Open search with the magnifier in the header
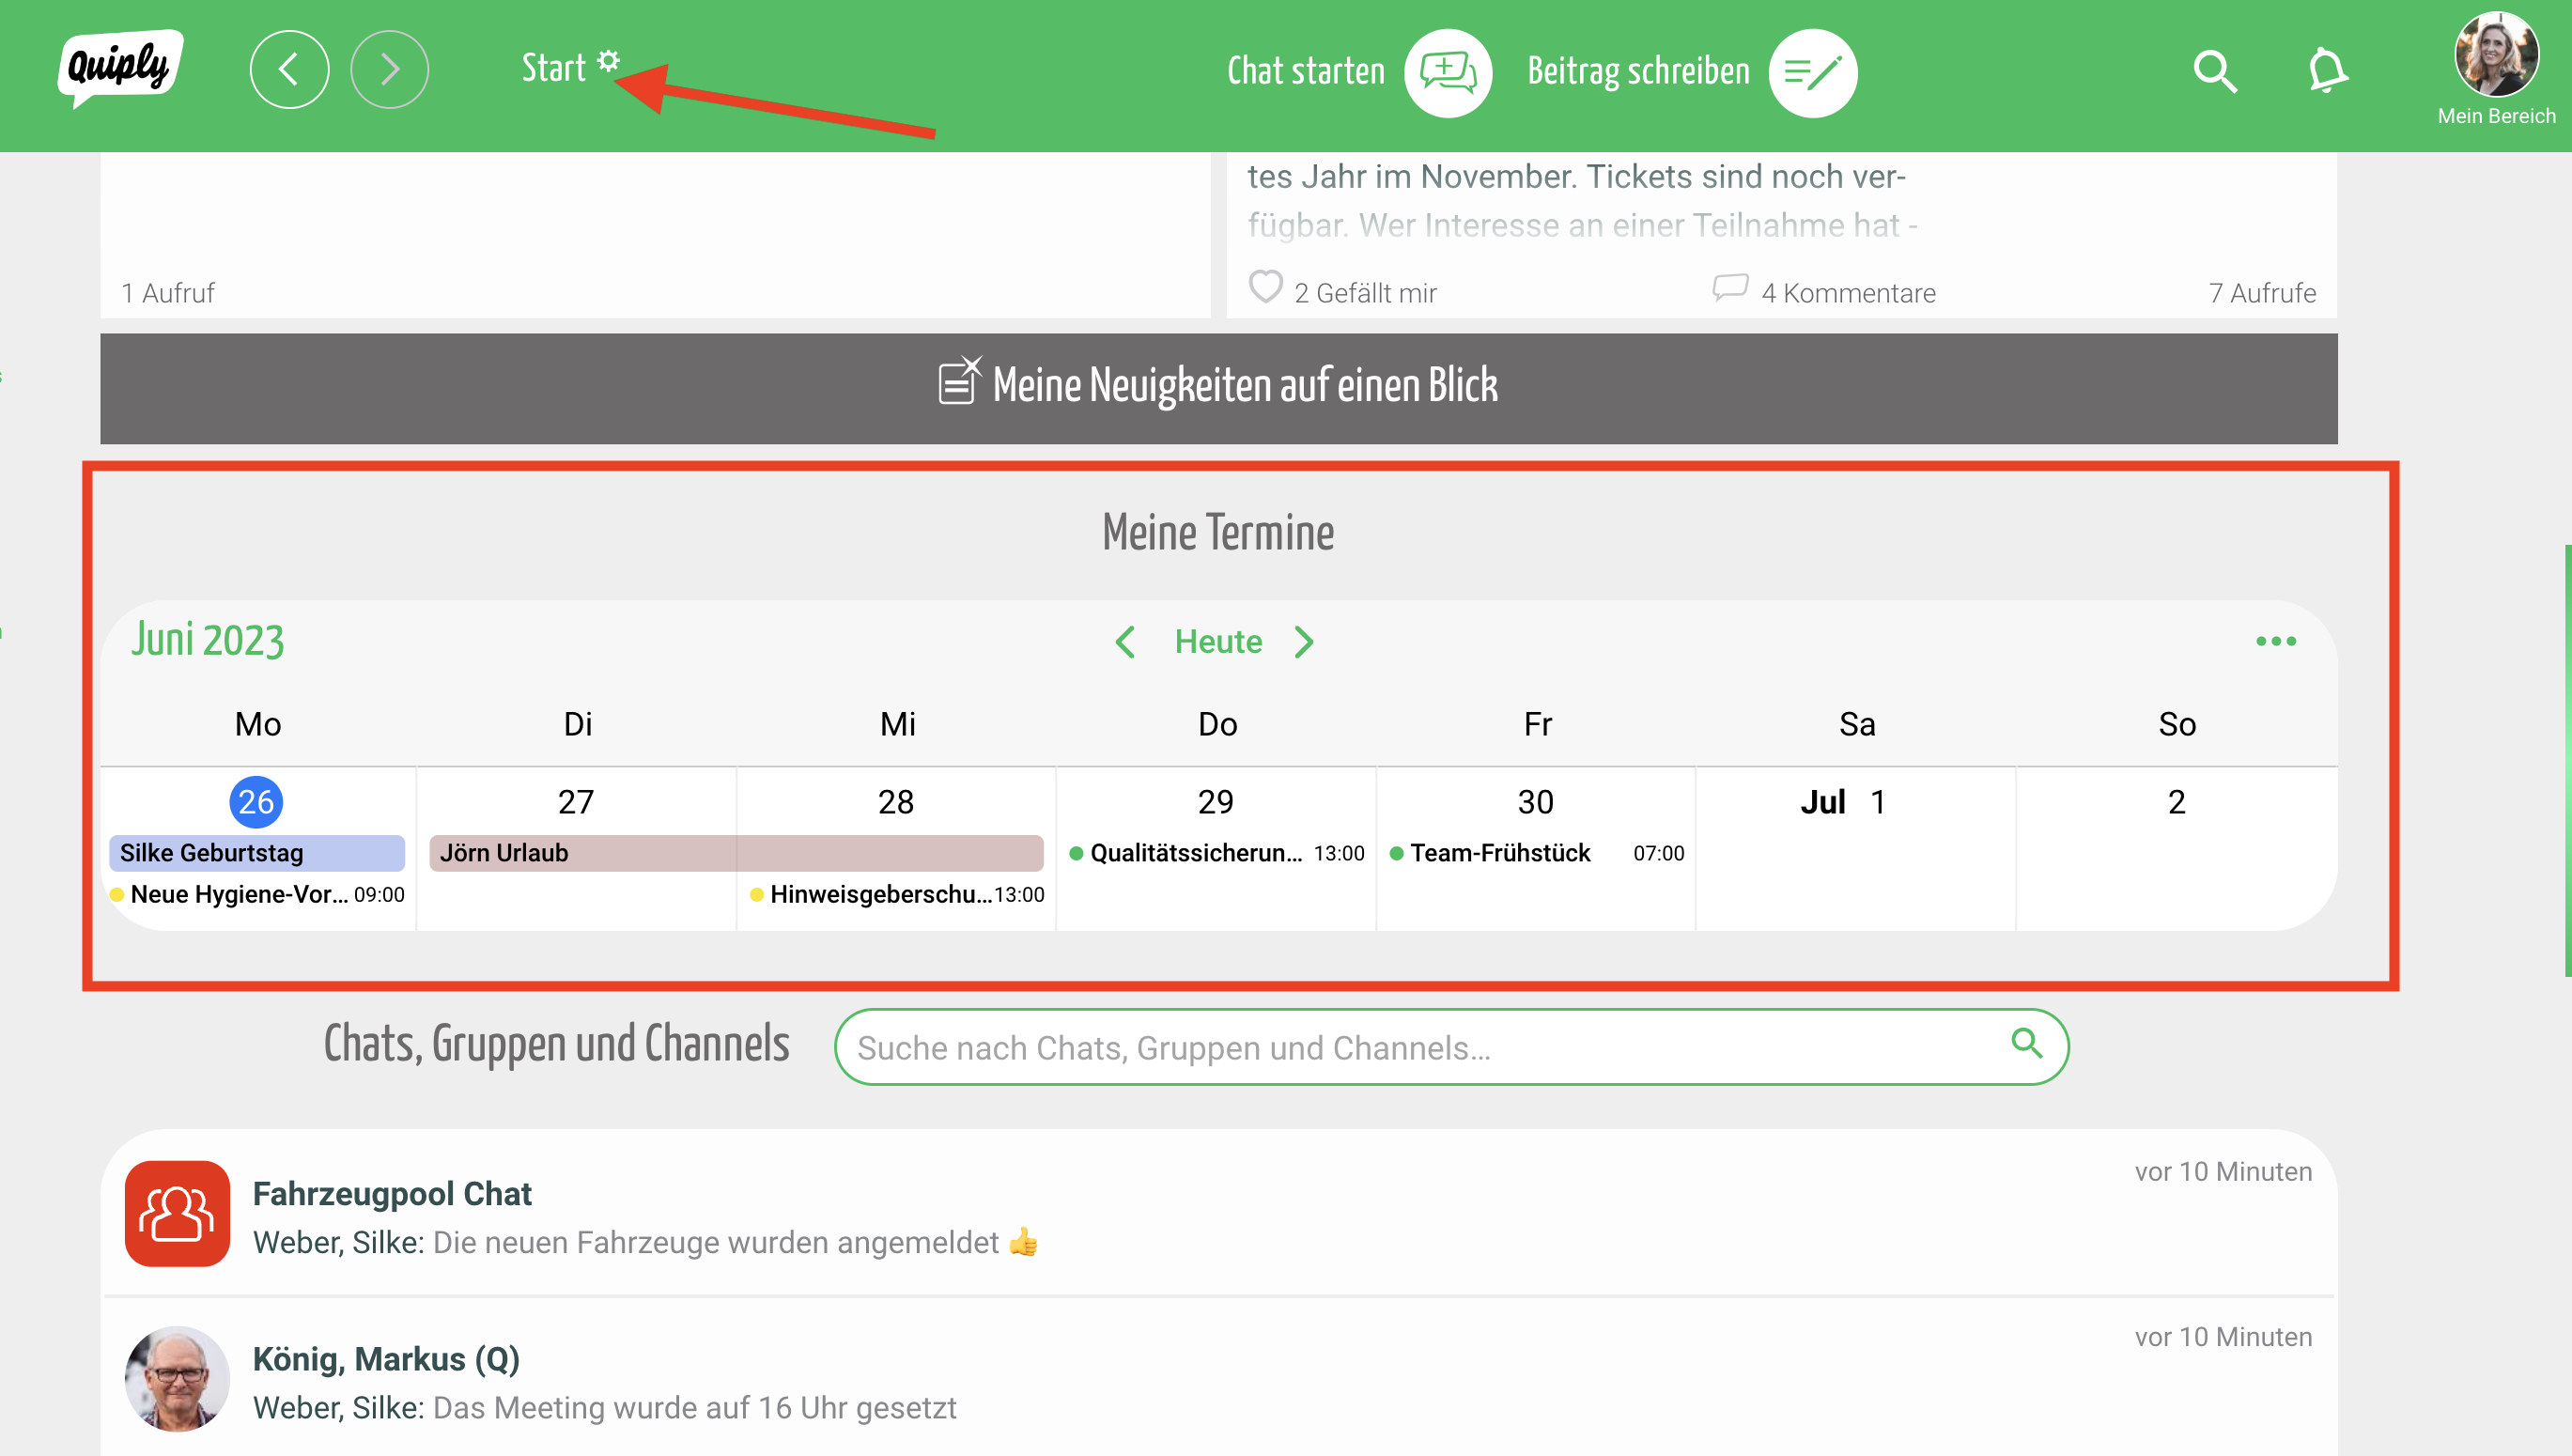This screenshot has width=2572, height=1456. tap(2214, 72)
